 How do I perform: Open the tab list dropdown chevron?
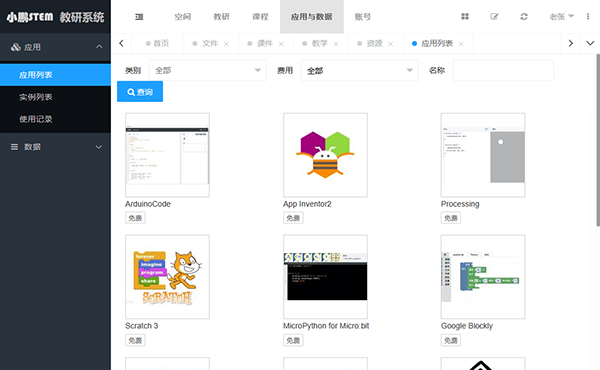pyautogui.click(x=590, y=43)
